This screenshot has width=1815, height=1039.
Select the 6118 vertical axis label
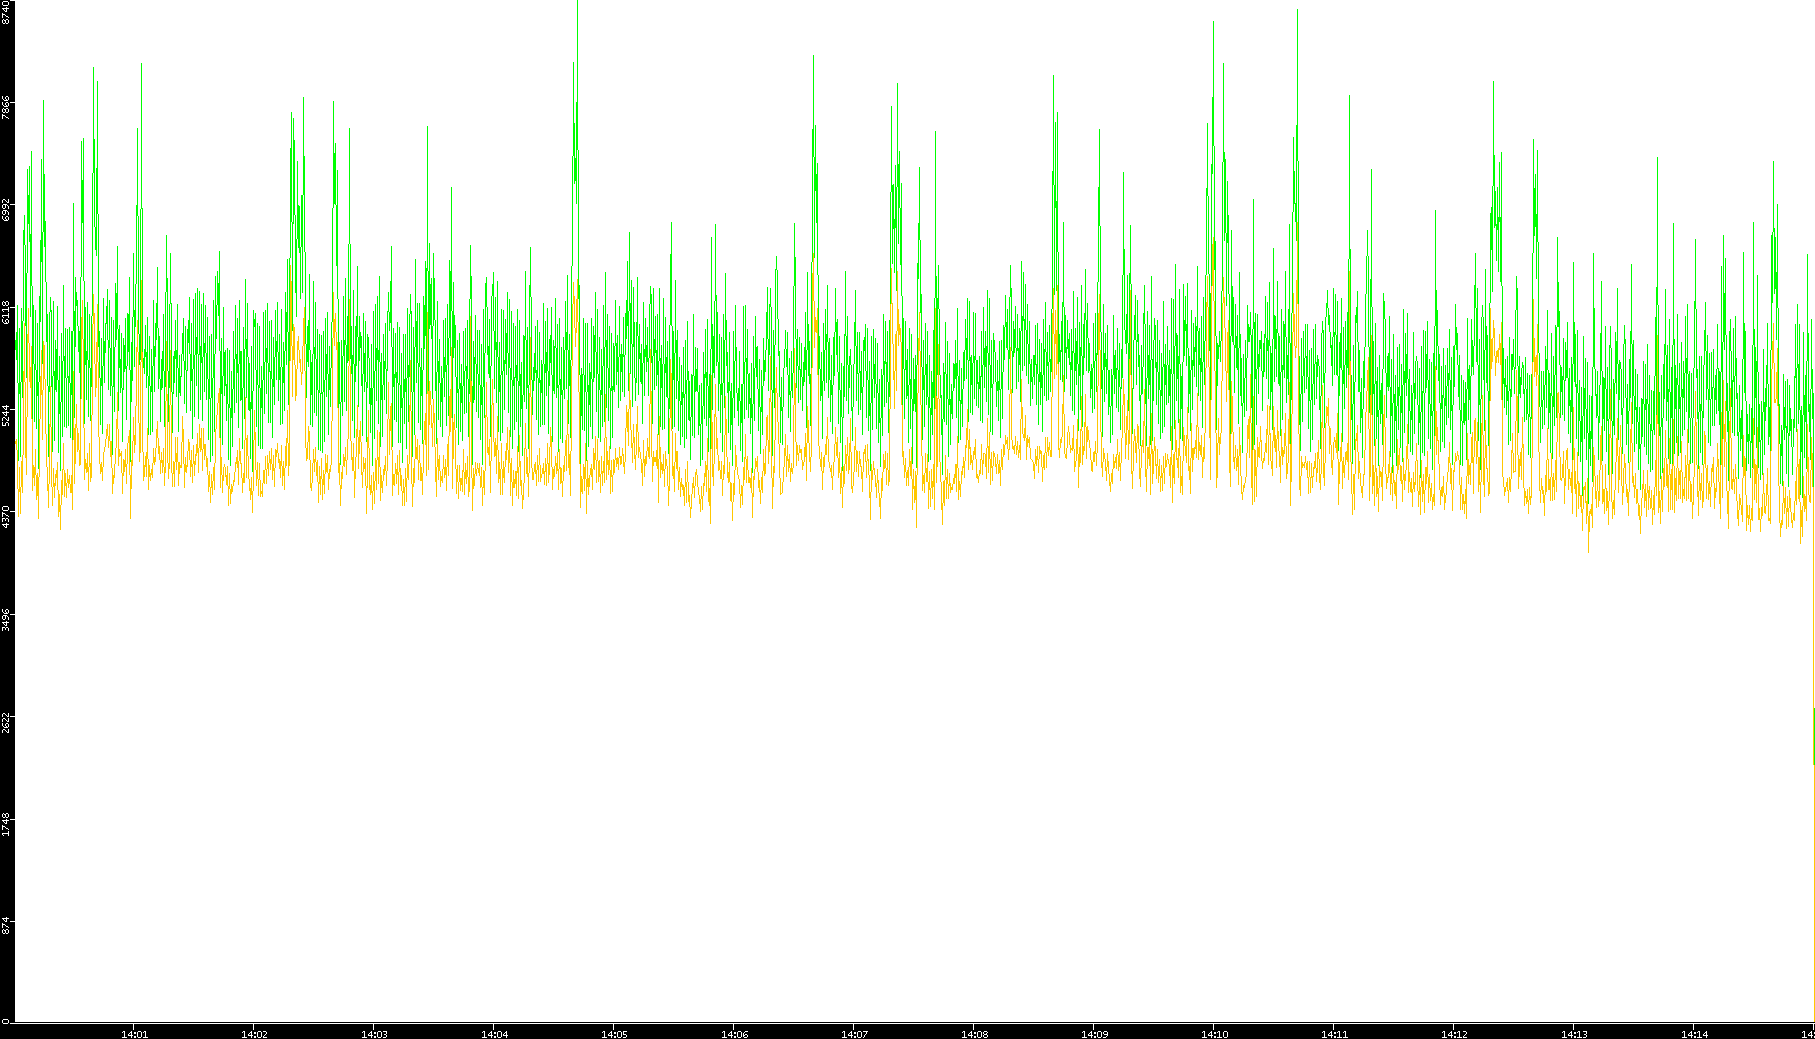point(7,312)
